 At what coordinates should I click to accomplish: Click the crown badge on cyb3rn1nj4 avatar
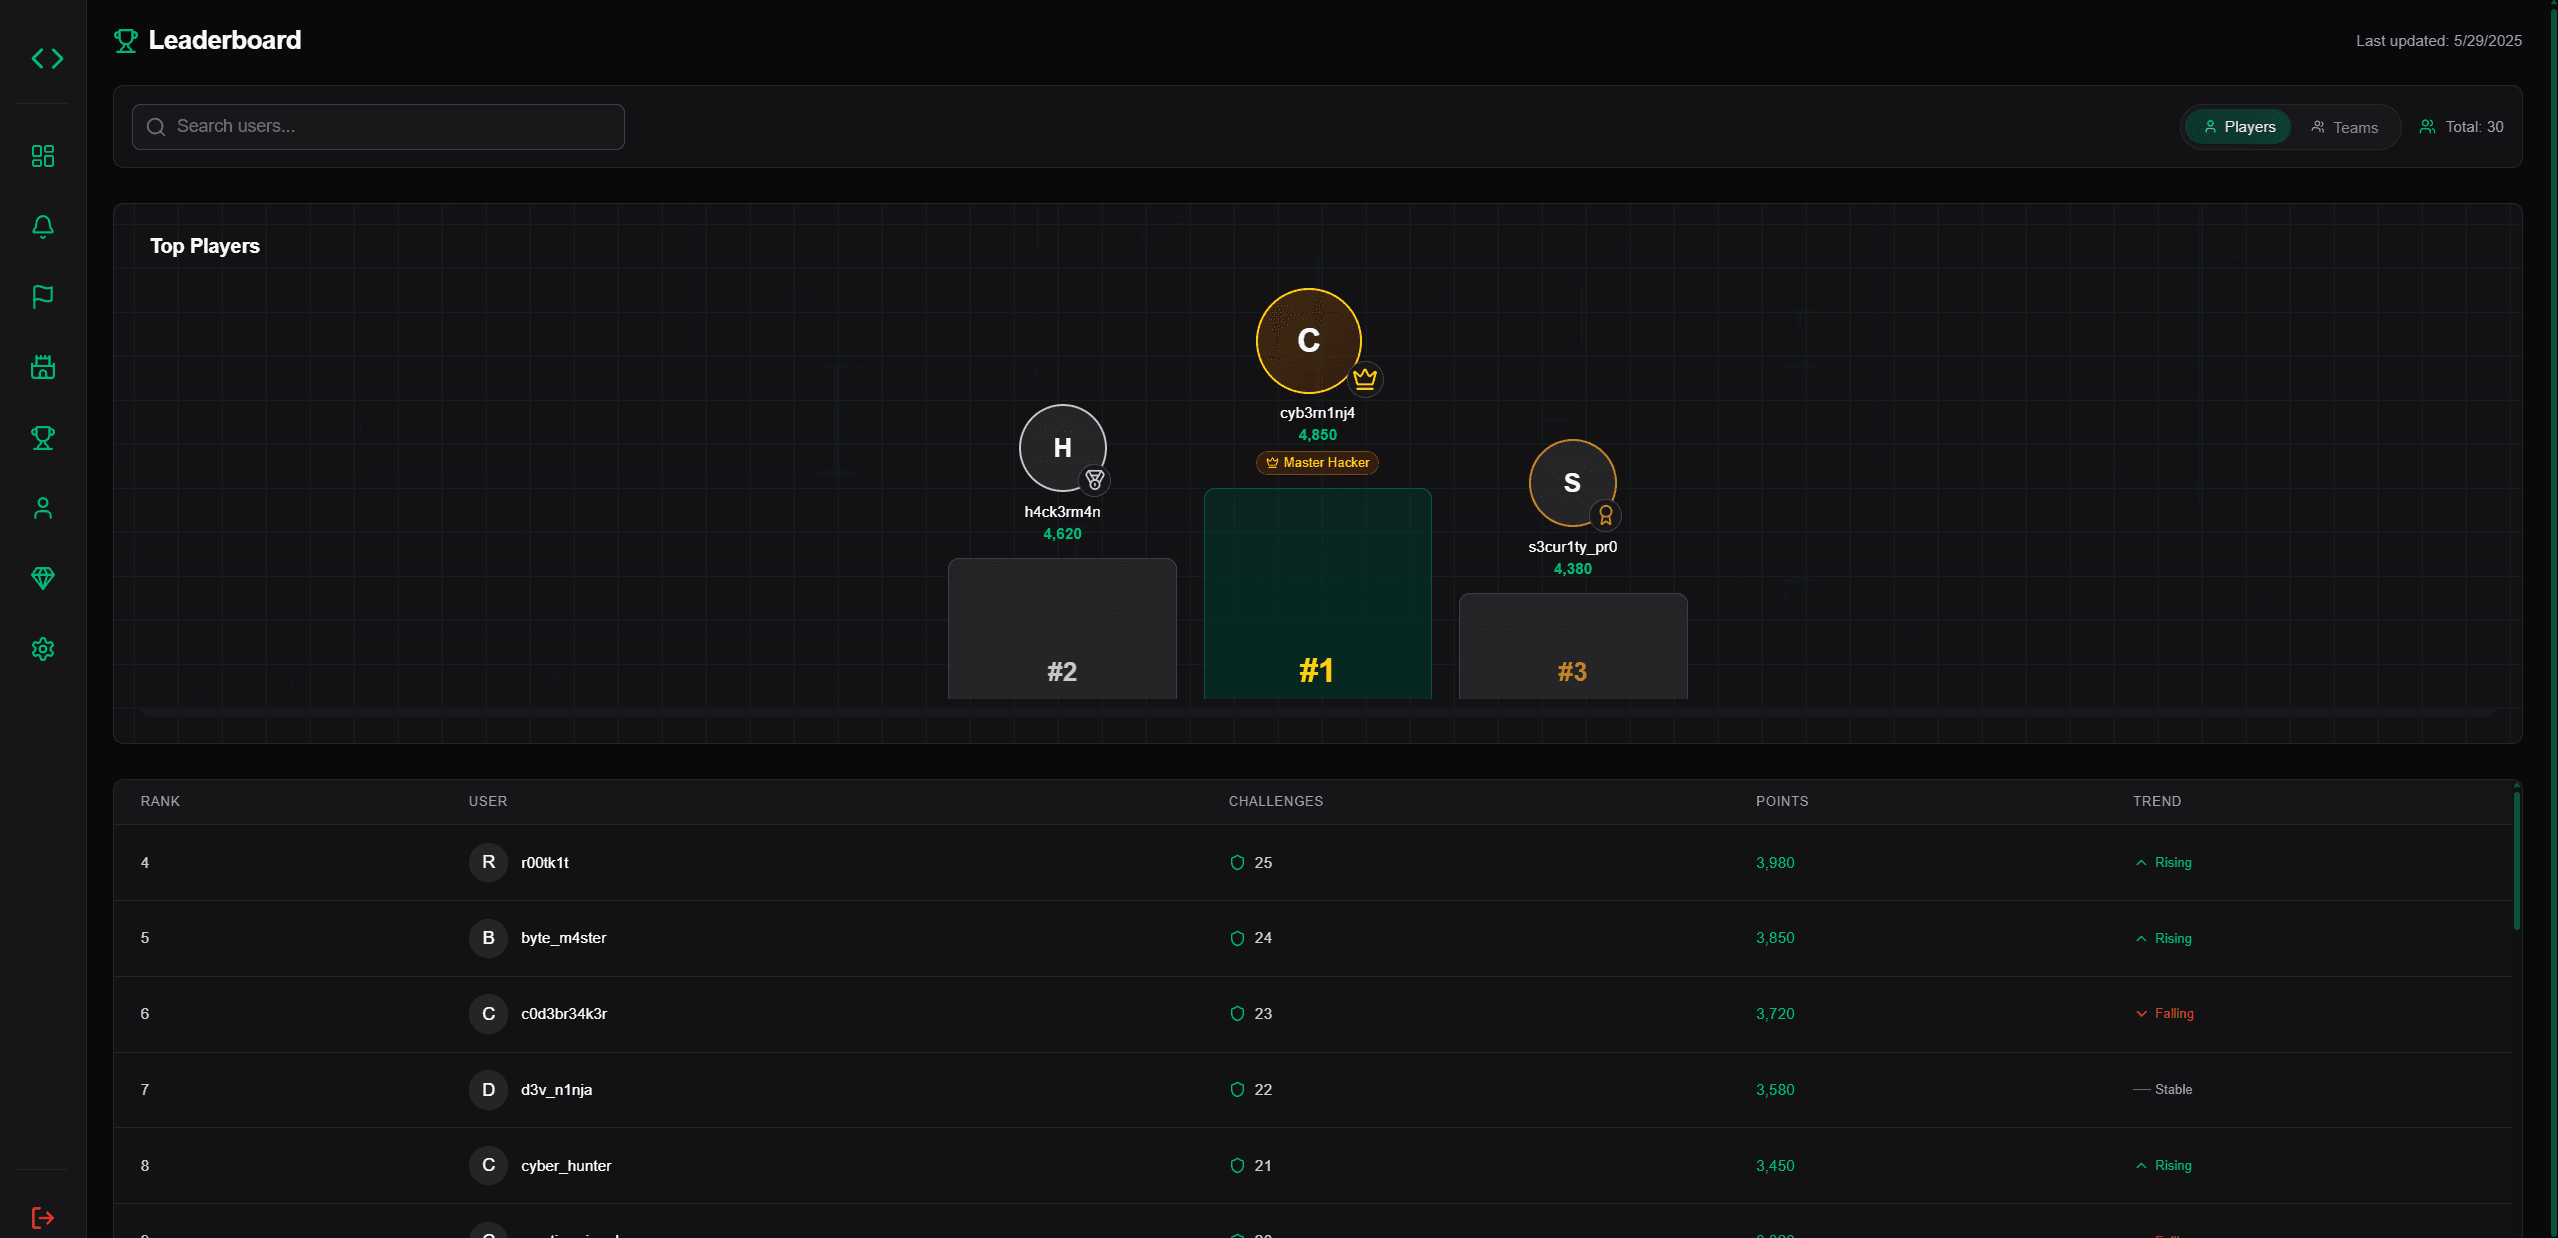tap(1365, 379)
